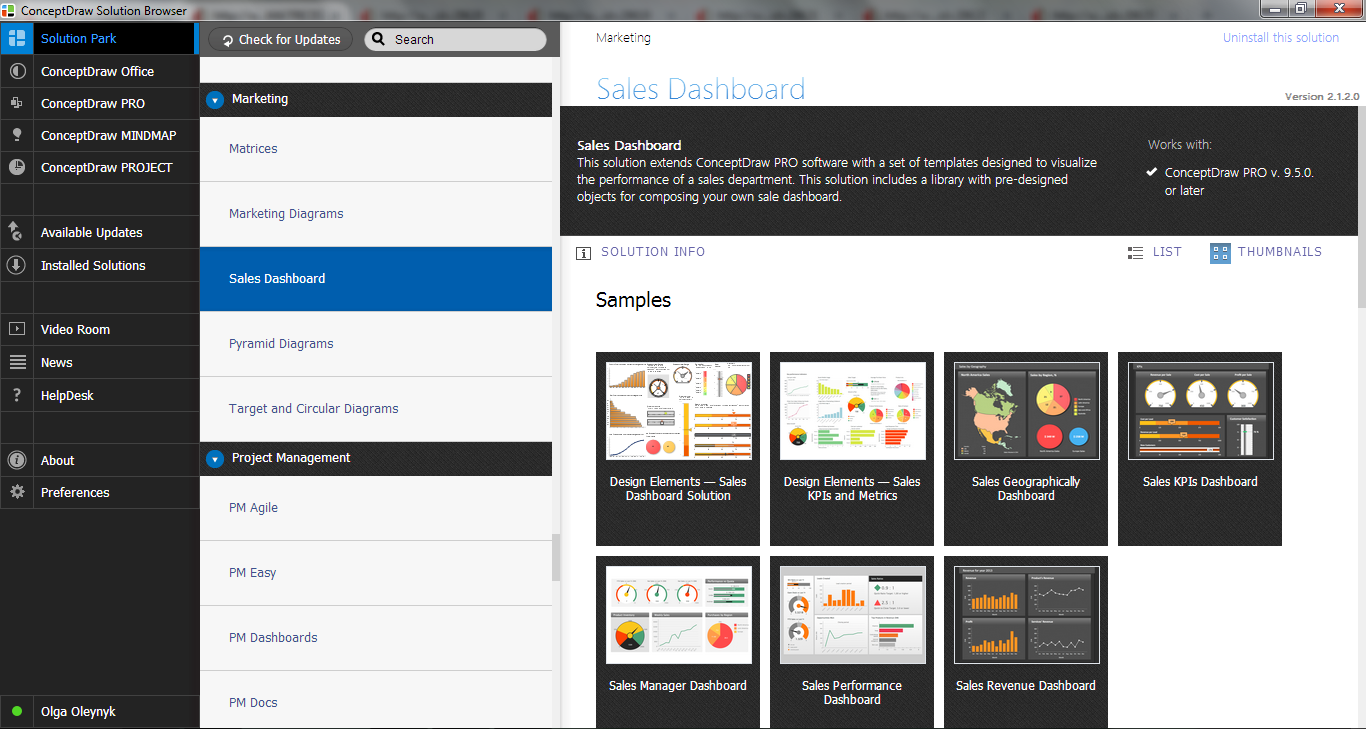The height and width of the screenshot is (729, 1366).
Task: Open Sales KPIs Dashboard sample thumbnail
Action: (x=1200, y=449)
